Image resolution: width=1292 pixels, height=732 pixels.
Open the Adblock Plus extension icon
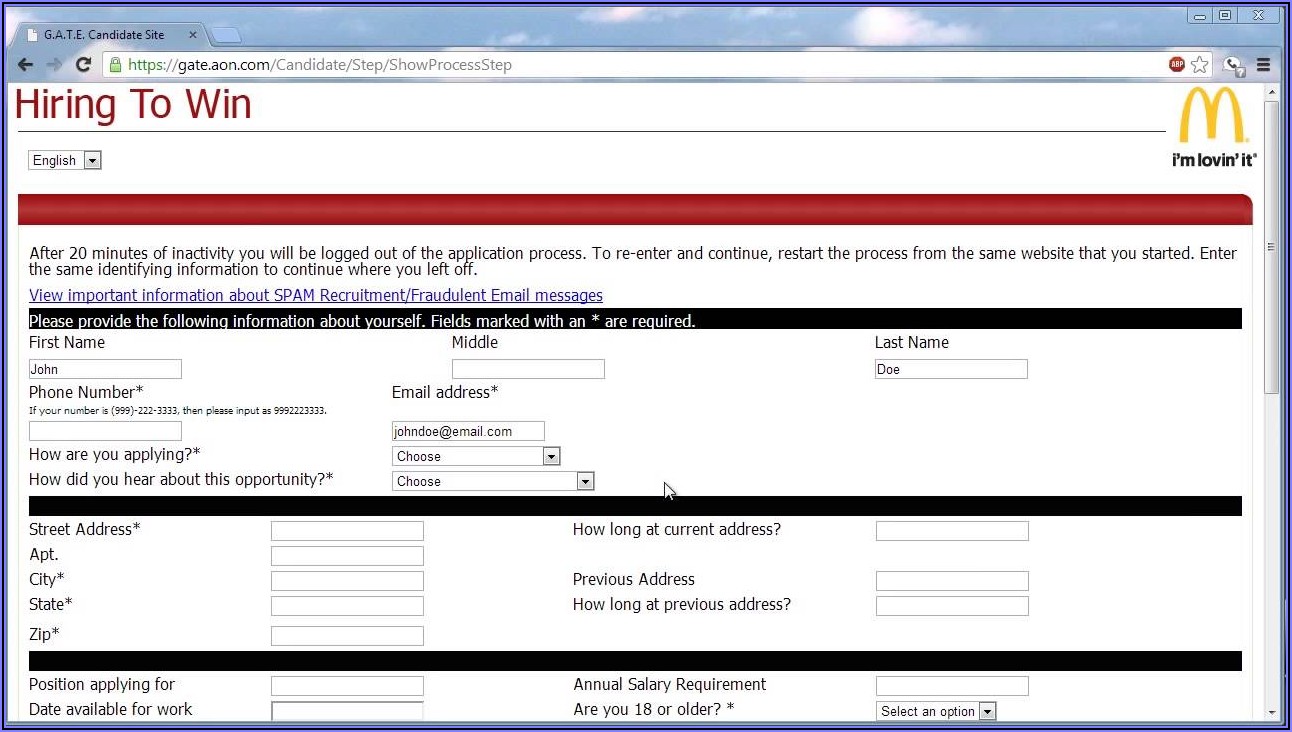1176,65
